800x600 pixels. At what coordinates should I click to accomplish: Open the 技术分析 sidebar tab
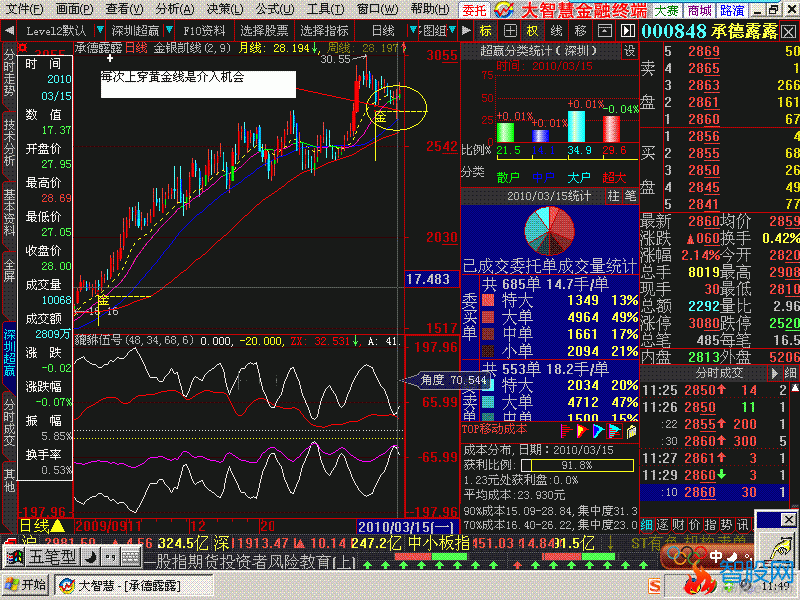(9, 142)
